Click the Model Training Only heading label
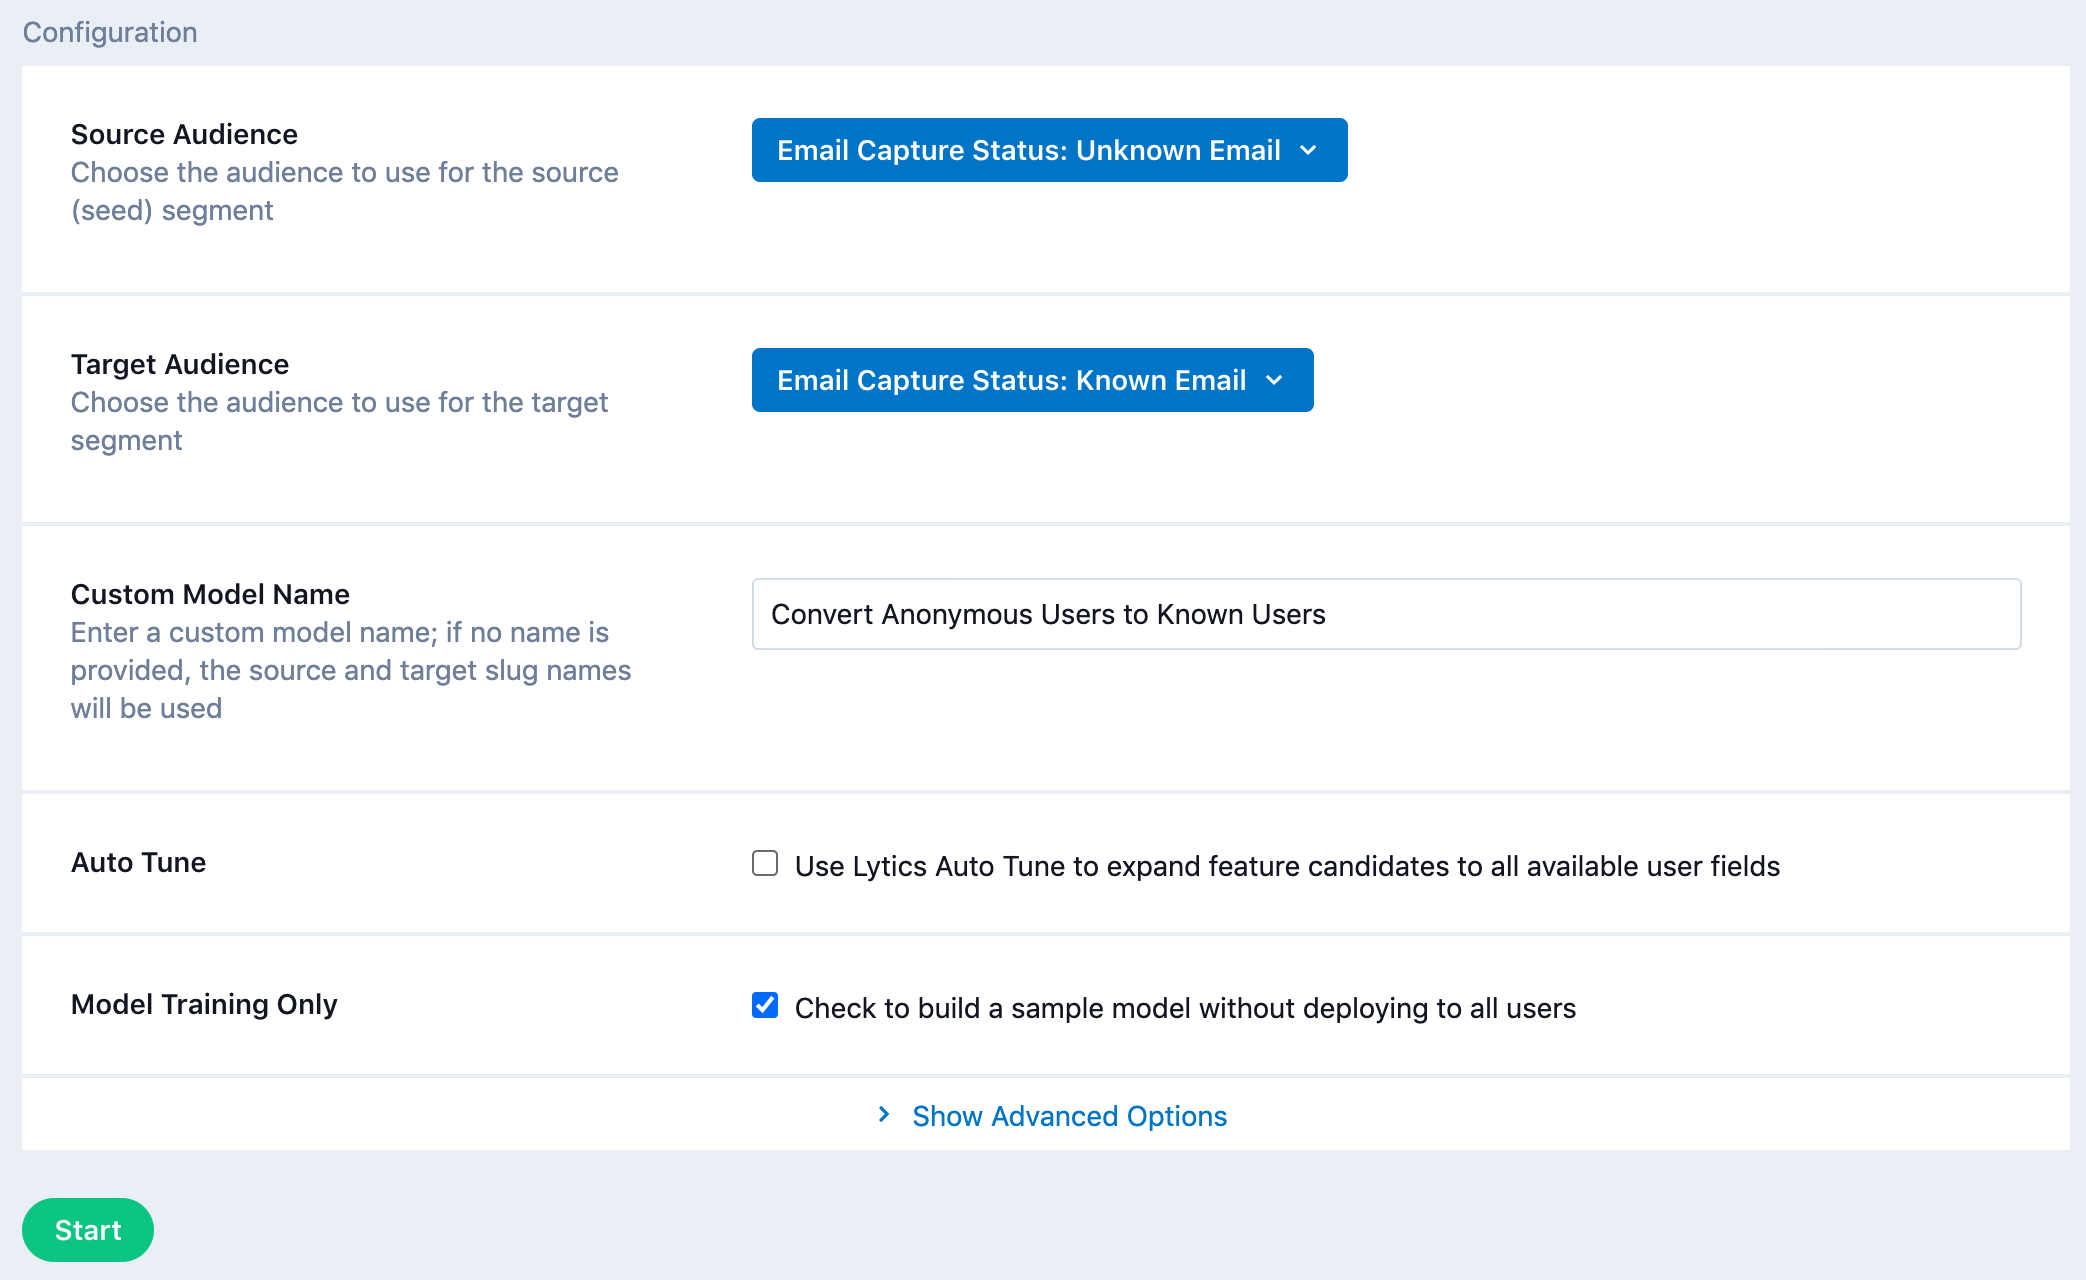Screen dimensions: 2086x1280 (x=204, y=1004)
